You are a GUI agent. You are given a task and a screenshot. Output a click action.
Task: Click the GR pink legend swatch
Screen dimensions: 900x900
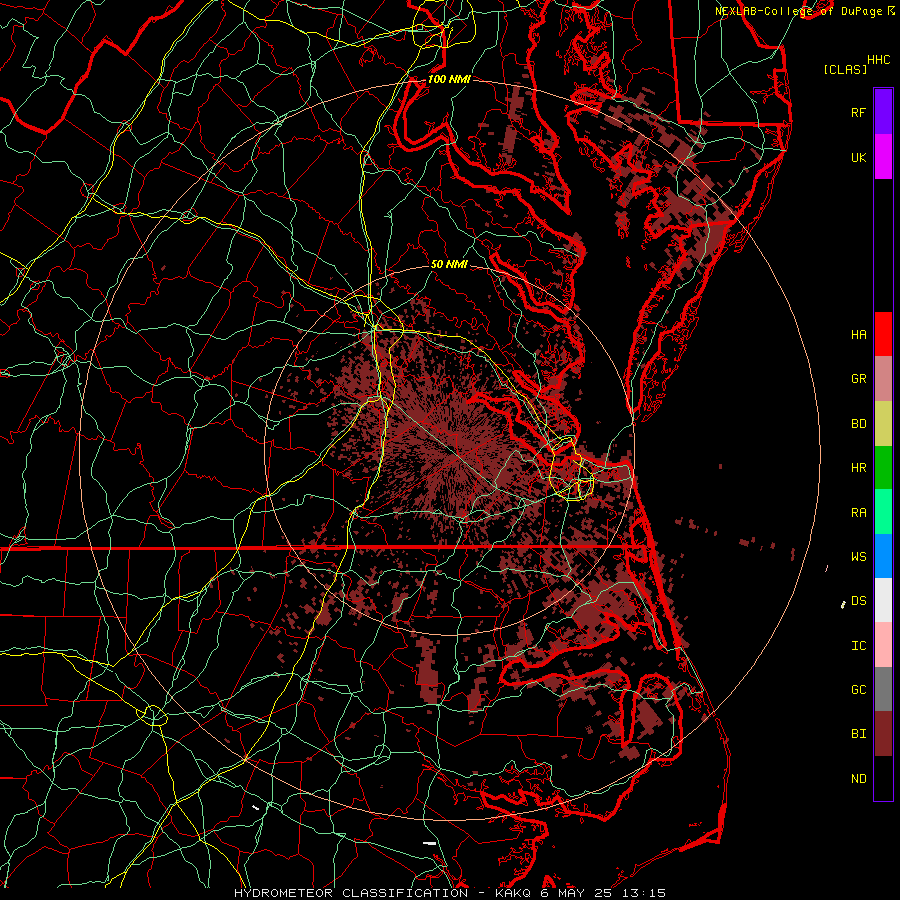[883, 378]
